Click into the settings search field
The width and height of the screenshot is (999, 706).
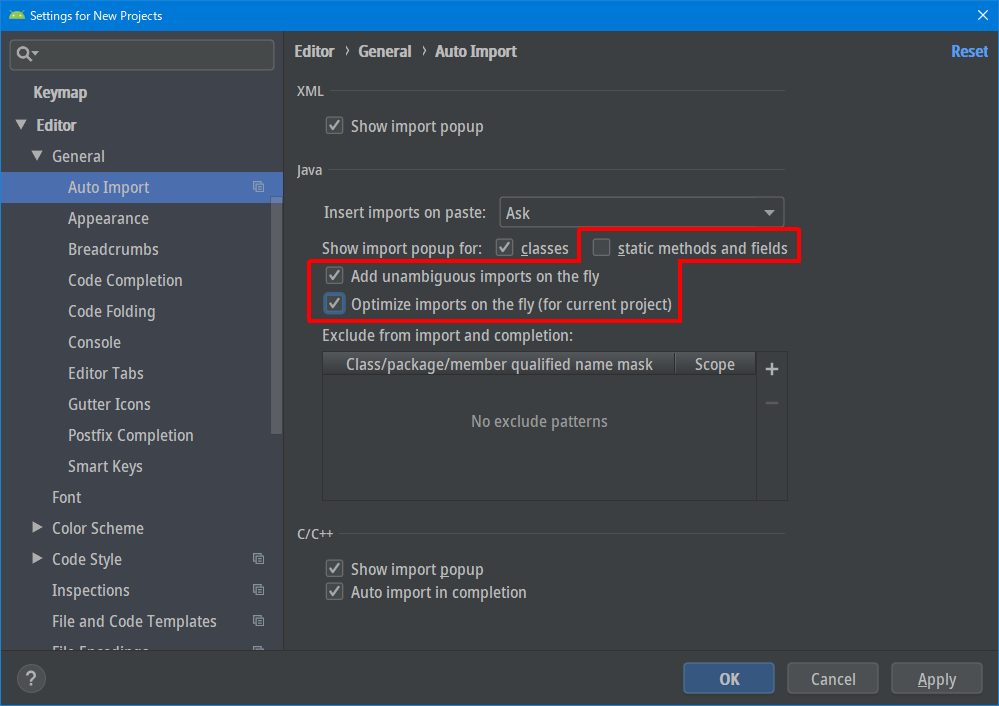[x=142, y=54]
